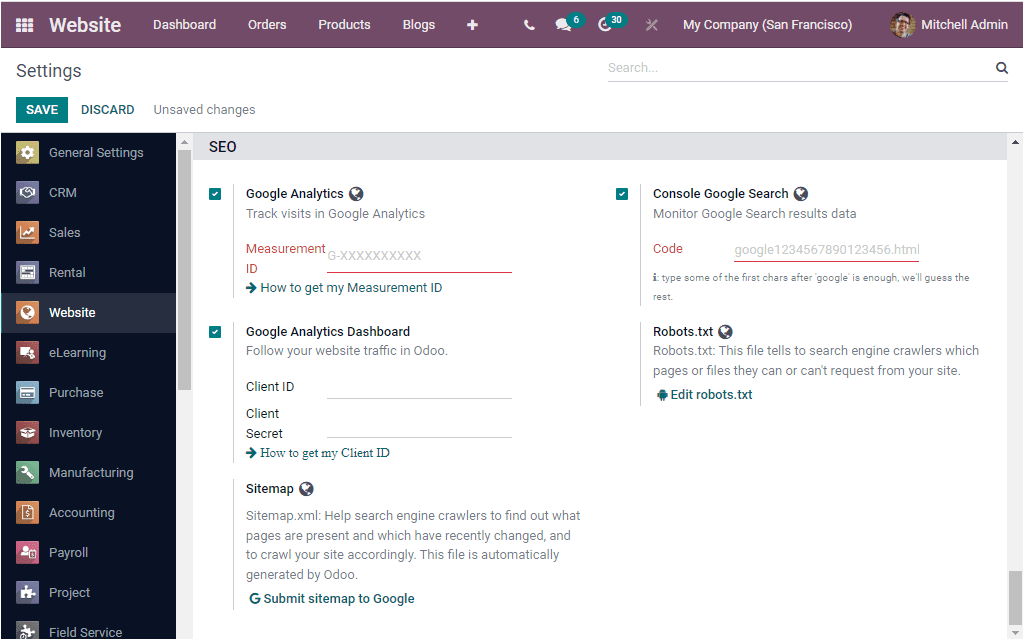Screen dimensions: 1024x640
Task: Uncheck the Console Google Search option
Action: (x=622, y=193)
